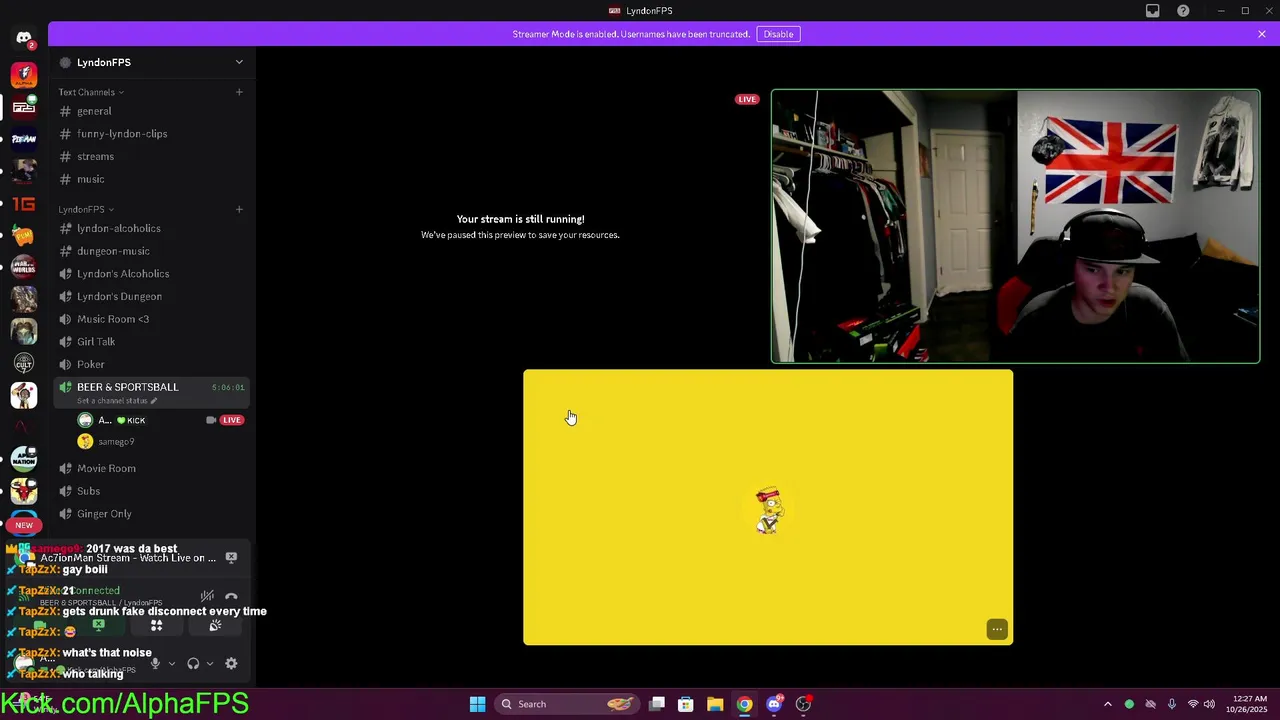Open the Cult server icon
1280x720 pixels.
pos(24,363)
